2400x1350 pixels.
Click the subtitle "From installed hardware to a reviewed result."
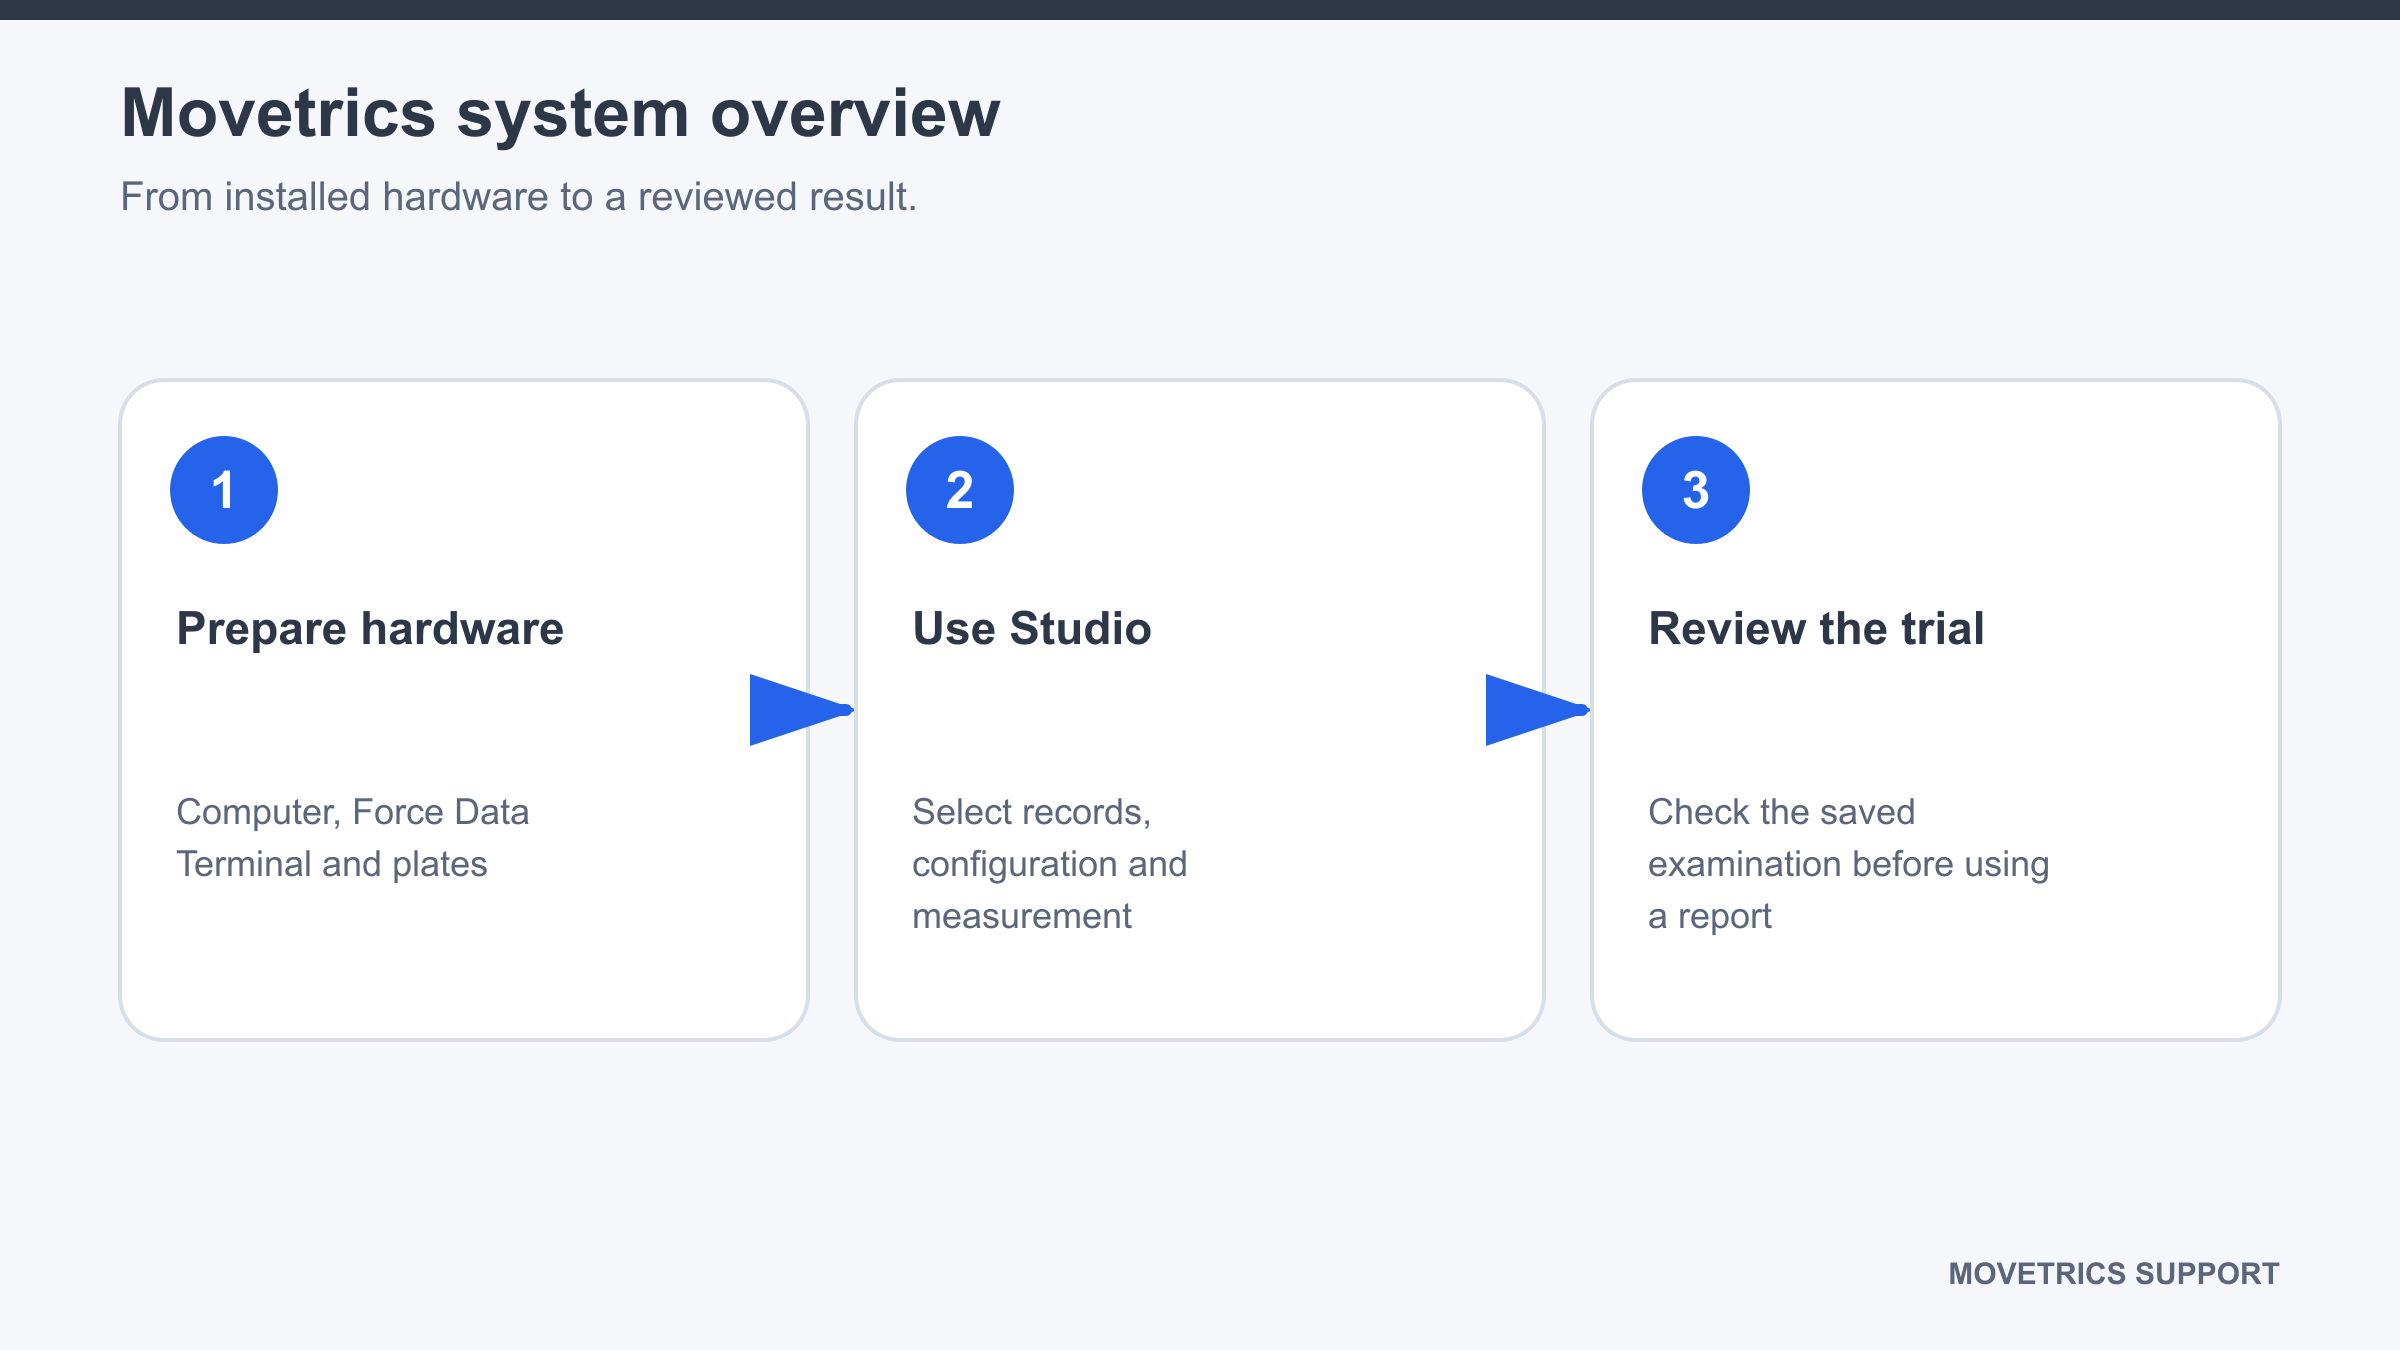518,197
